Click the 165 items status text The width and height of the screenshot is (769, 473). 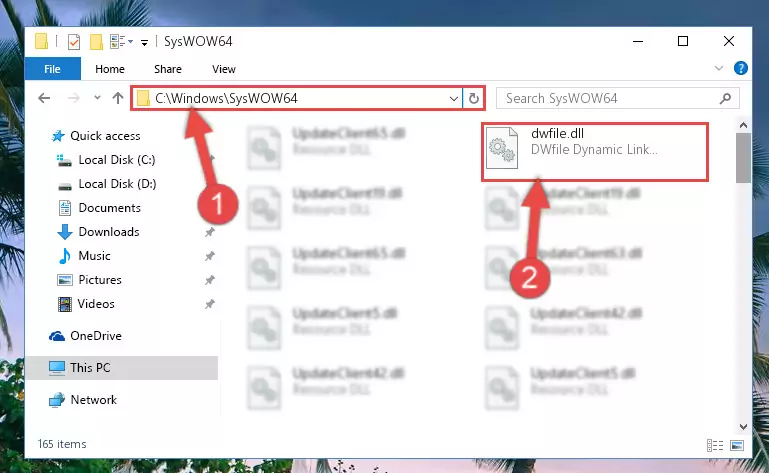click(62, 444)
